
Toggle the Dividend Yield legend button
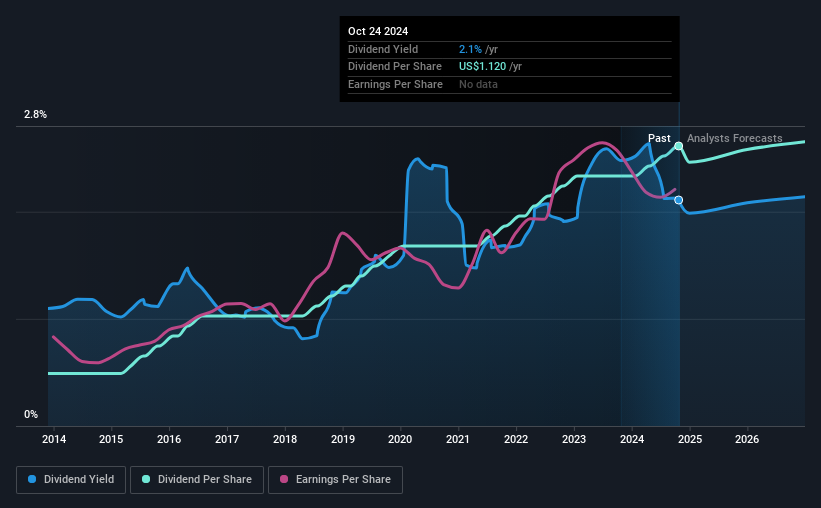coord(71,480)
